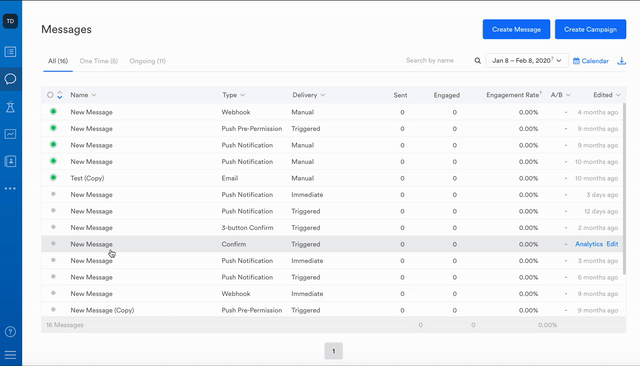This screenshot has width=640, height=366.
Task: Open the Jan 8 – Feb 8, 2020 date range
Action: (527, 60)
